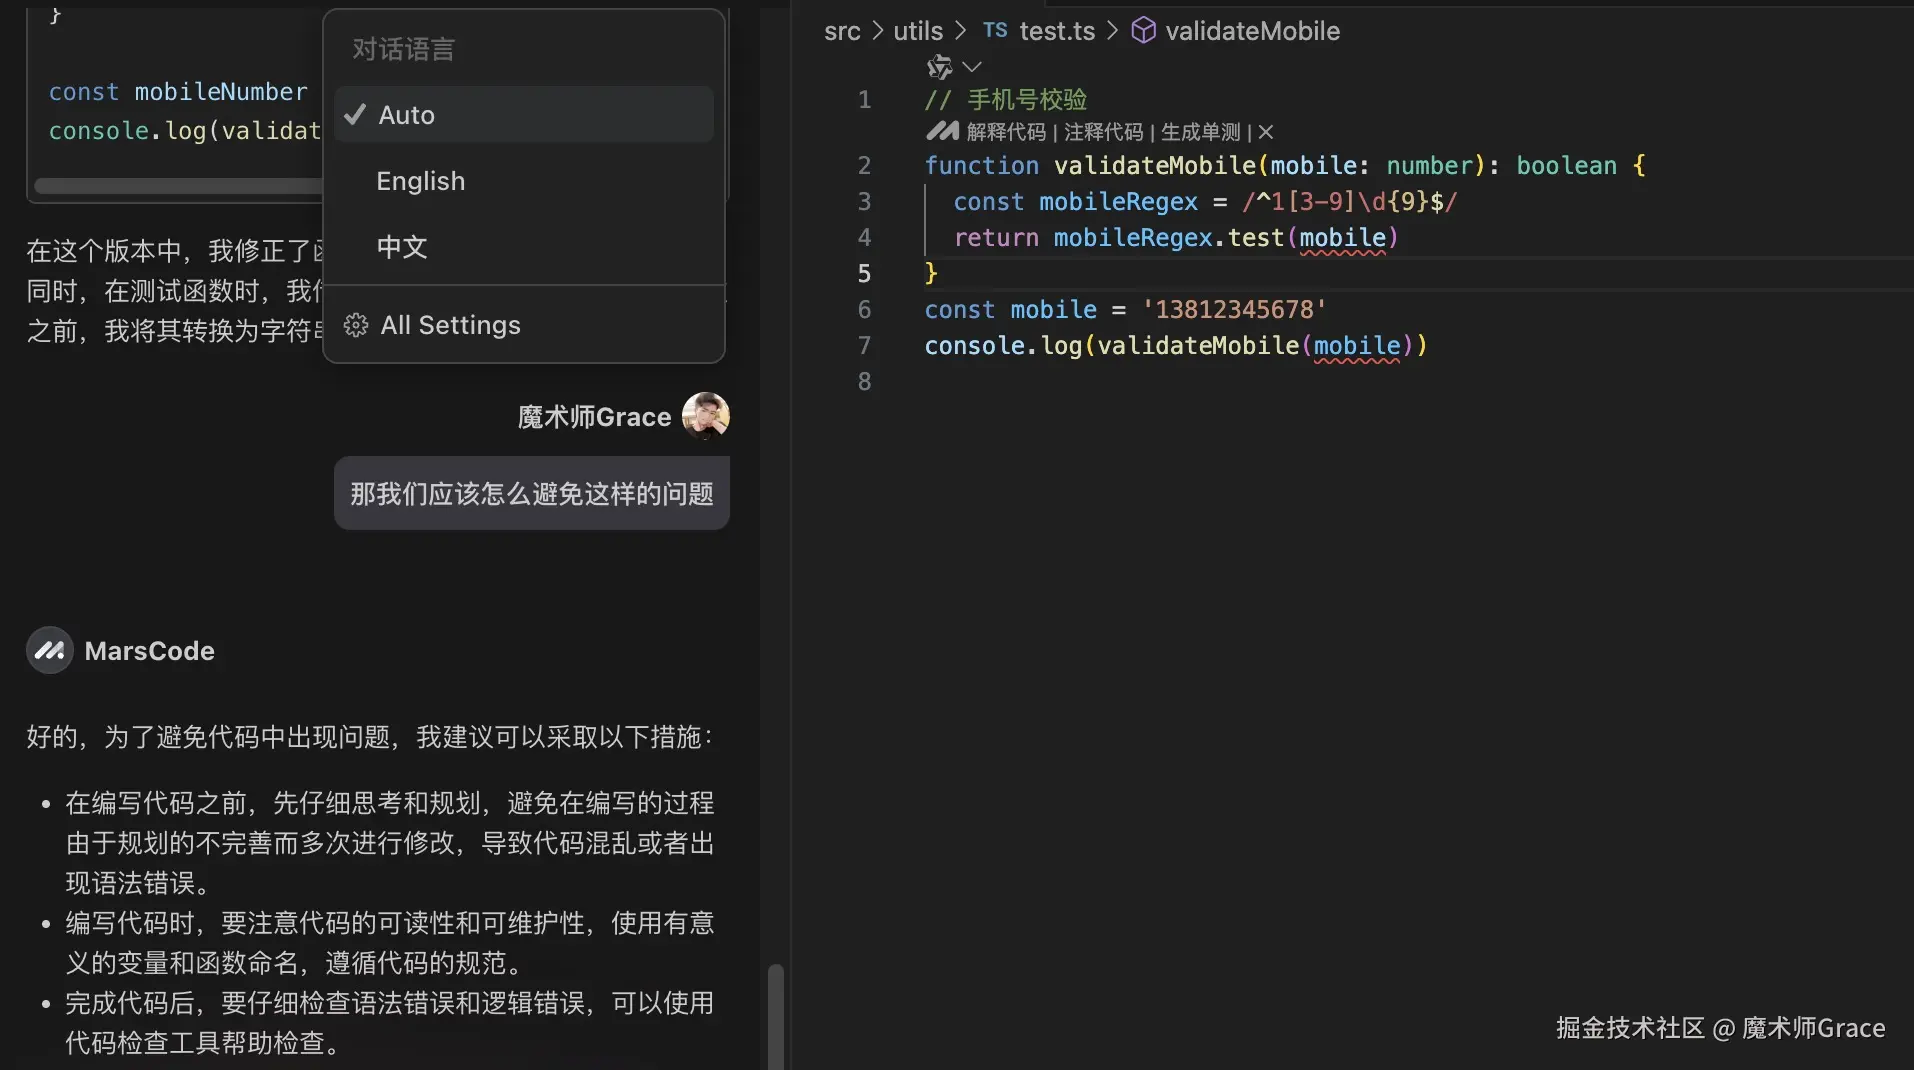The height and width of the screenshot is (1070, 1914).
Task: Open the src breadcrumb segment
Action: pos(842,31)
